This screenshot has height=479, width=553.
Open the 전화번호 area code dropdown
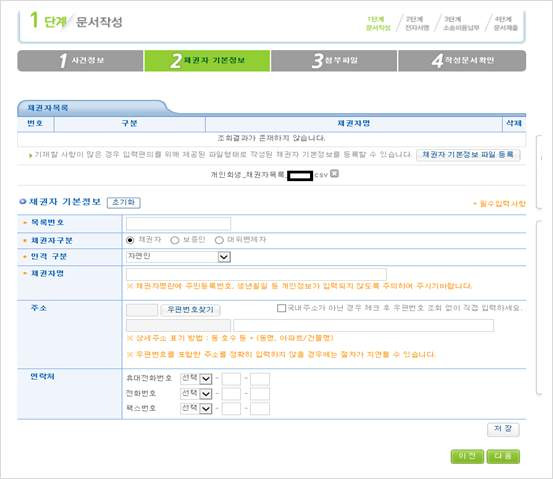pos(196,393)
